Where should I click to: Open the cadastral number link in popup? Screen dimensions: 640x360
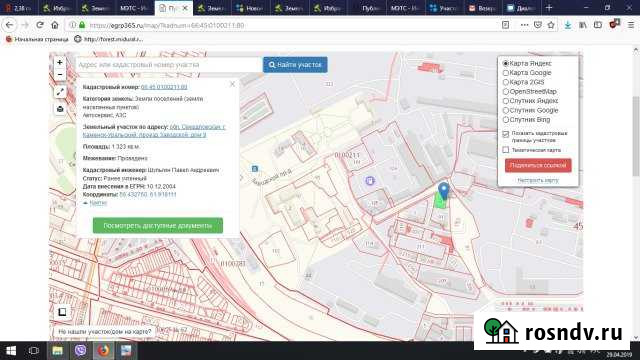(164, 87)
